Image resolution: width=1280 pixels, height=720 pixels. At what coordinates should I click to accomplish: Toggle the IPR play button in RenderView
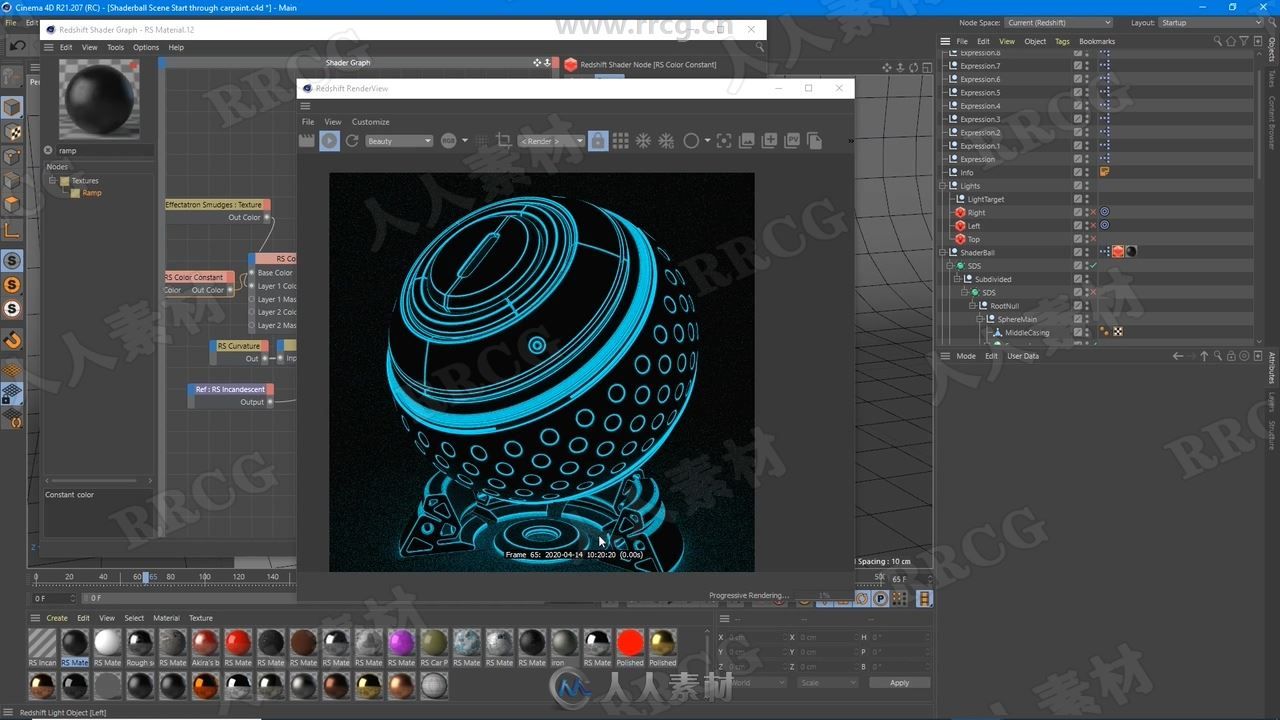[x=329, y=141]
